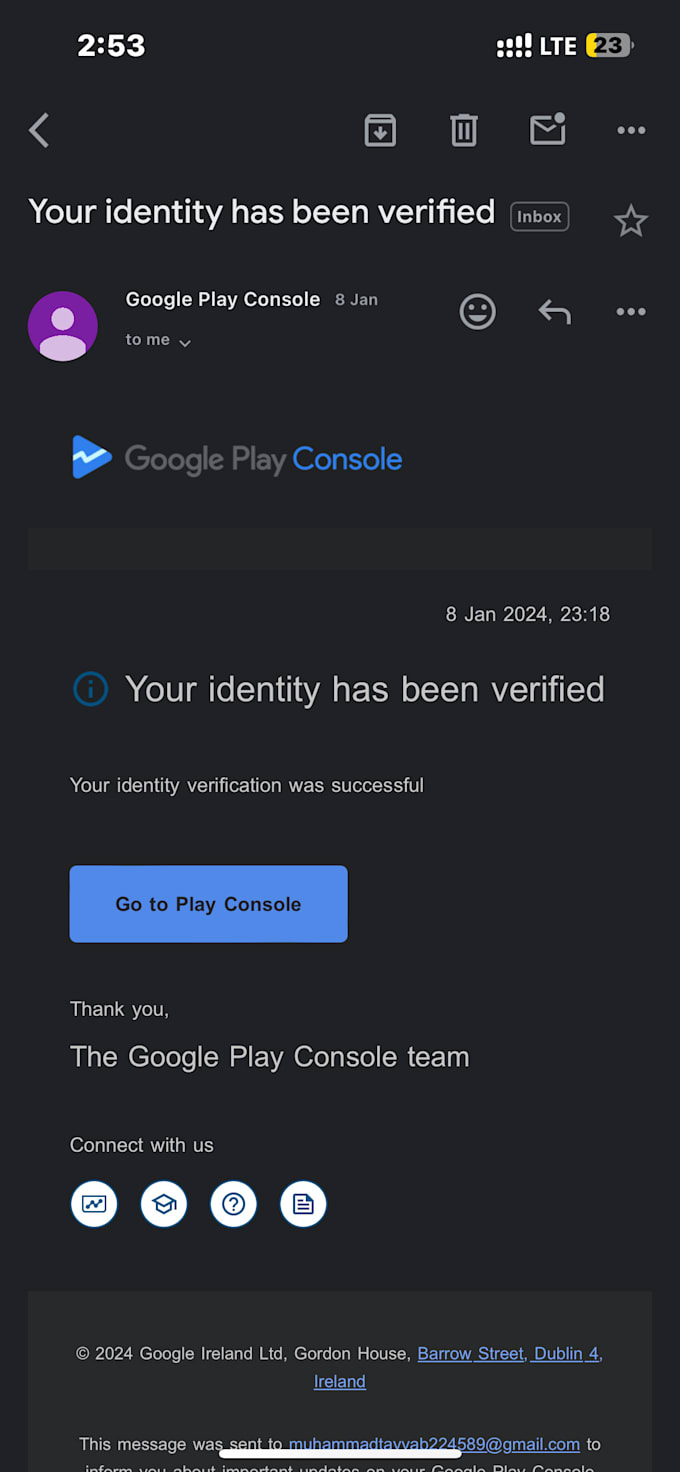Image resolution: width=680 pixels, height=1472 pixels.
Task: Reply using the reply arrow icon
Action: pyautogui.click(x=555, y=311)
